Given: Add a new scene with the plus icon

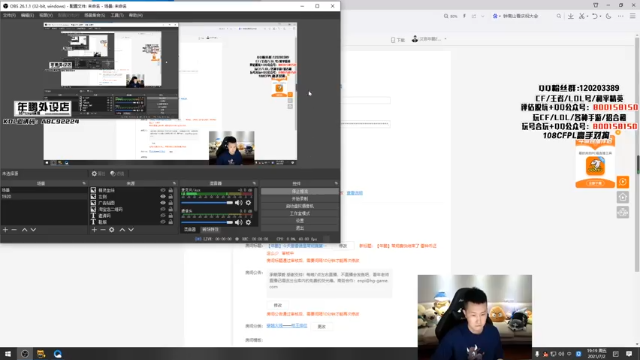Looking at the screenshot, I should (5, 230).
